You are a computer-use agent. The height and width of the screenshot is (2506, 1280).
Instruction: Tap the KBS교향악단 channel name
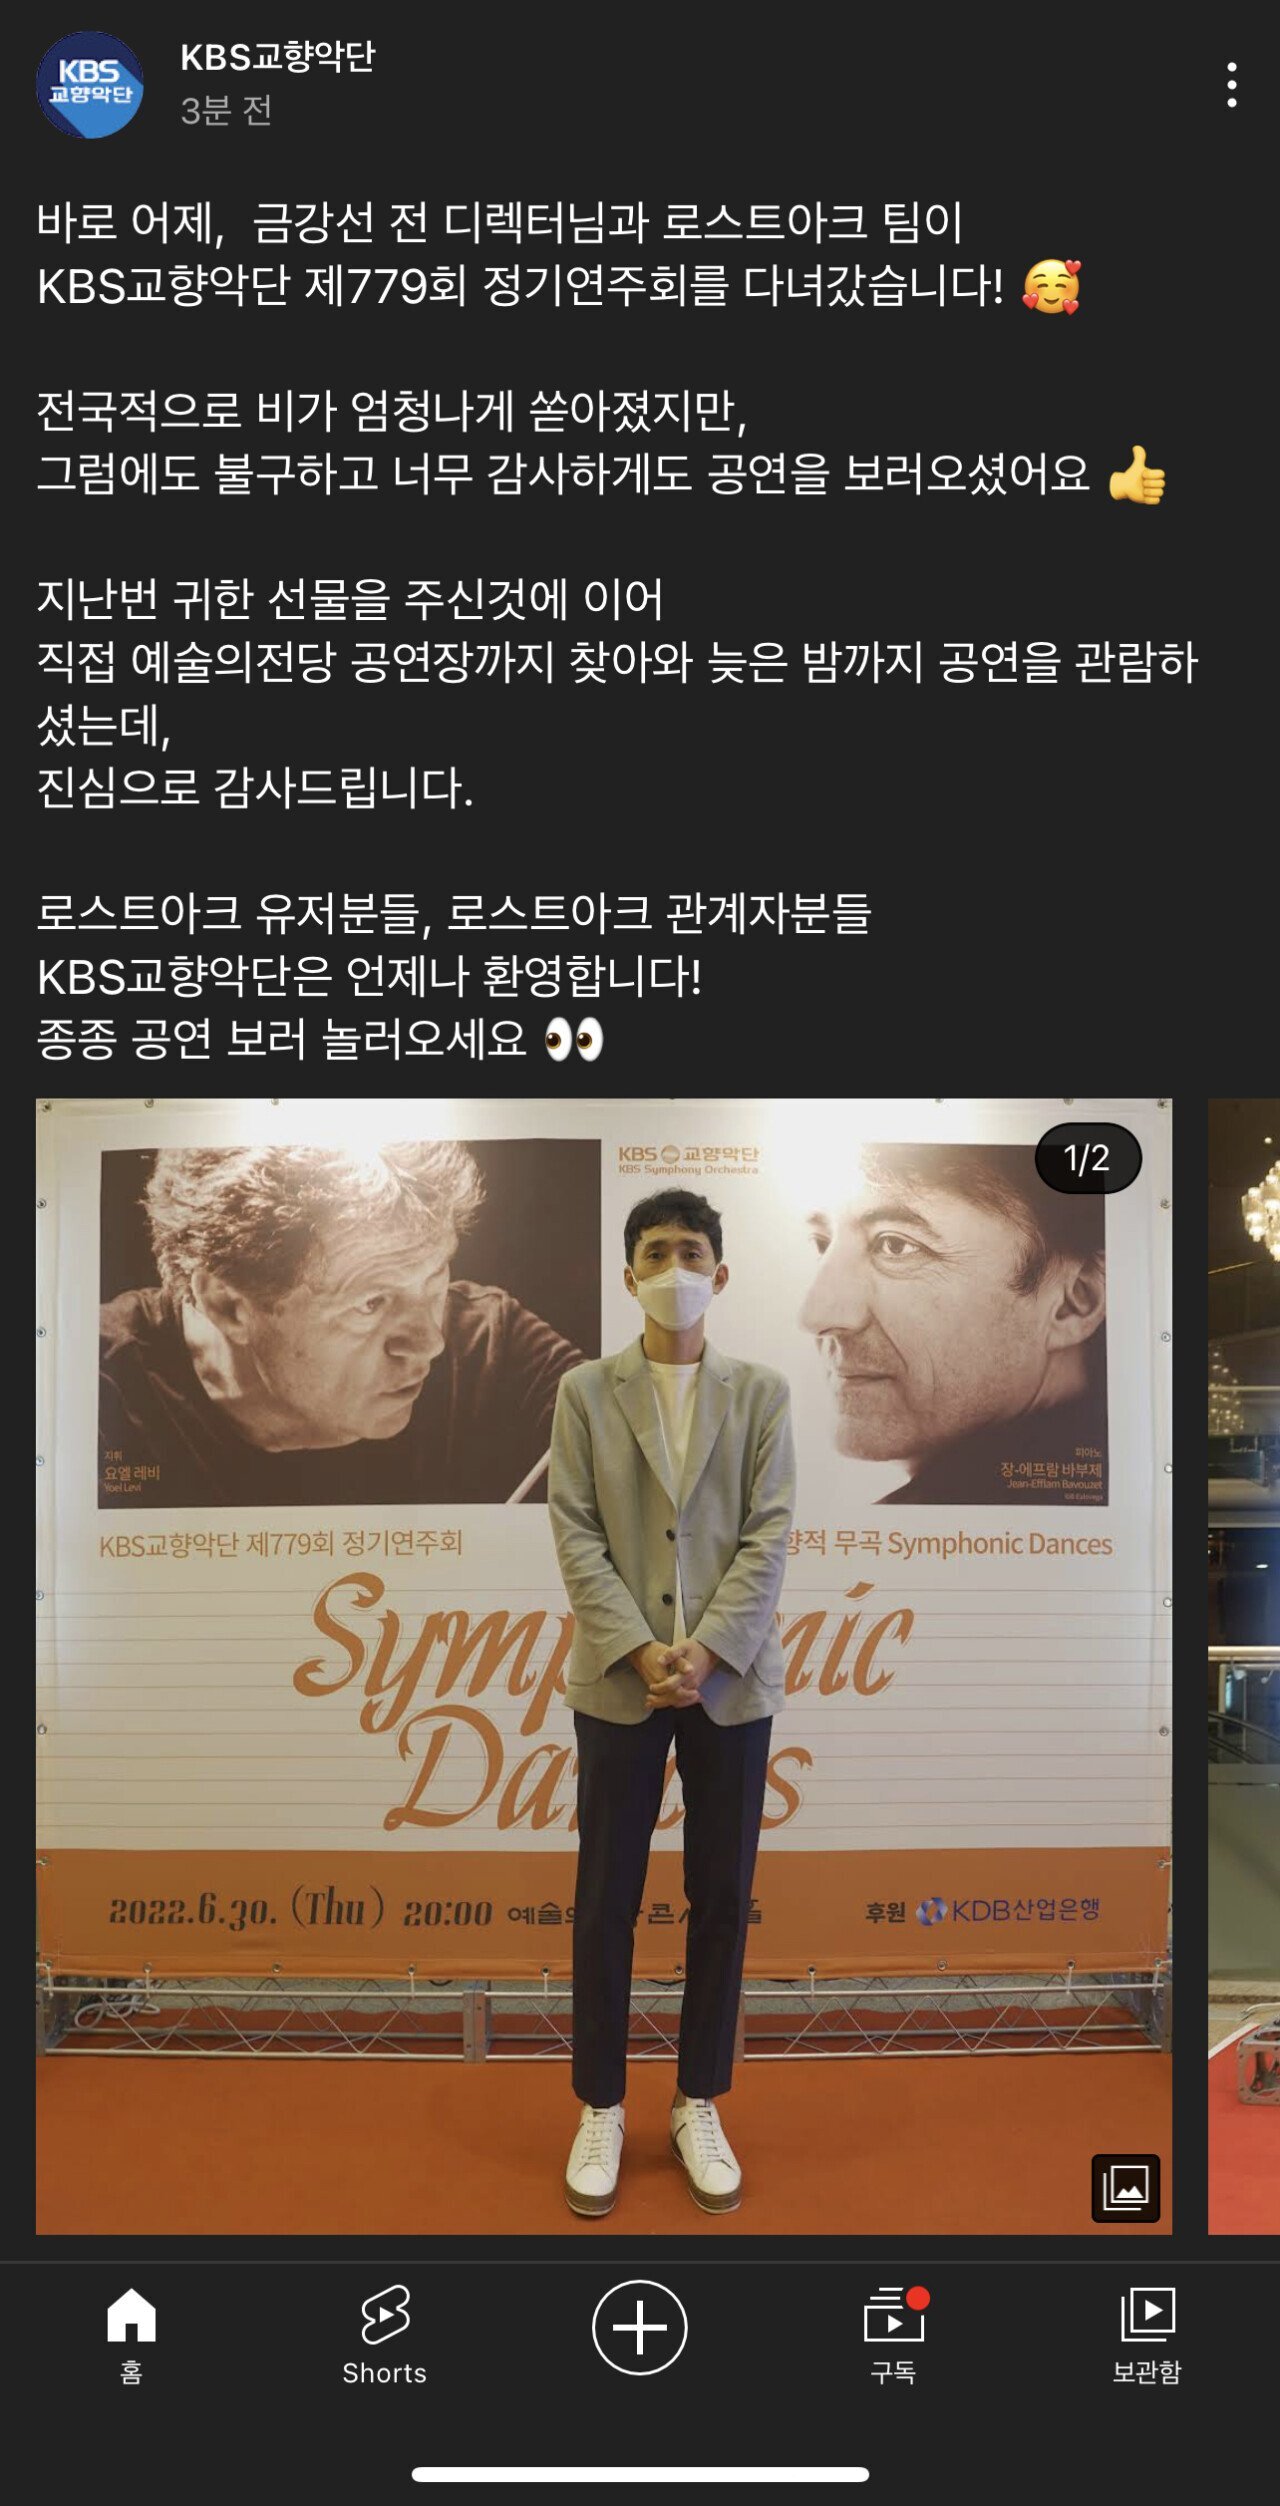278,57
